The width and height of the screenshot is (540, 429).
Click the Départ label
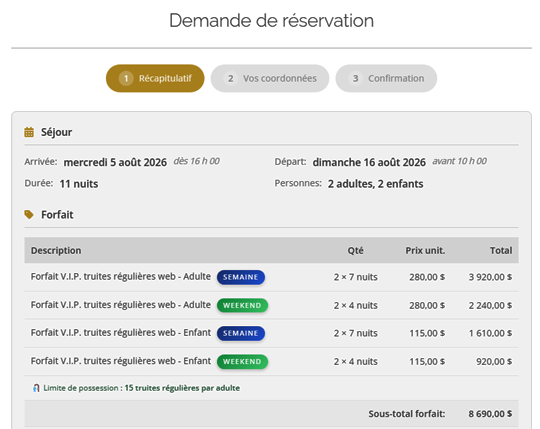(290, 161)
